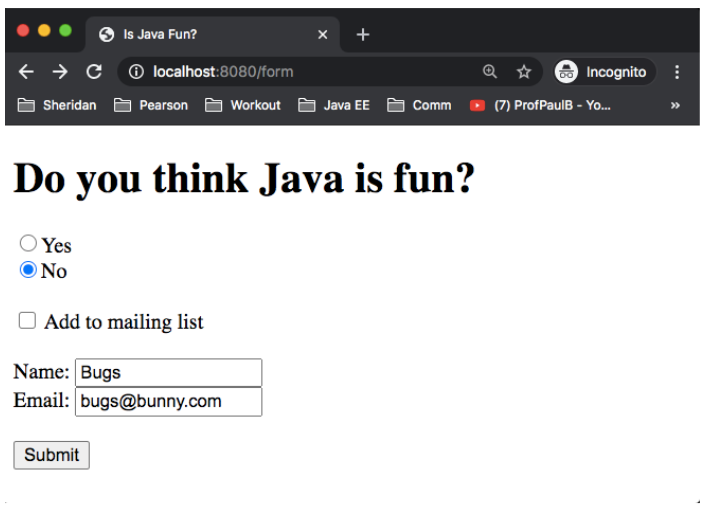Viewport: 711px width, 508px height.
Task: Open the zoom magnifier icon in address bar
Action: [490, 72]
